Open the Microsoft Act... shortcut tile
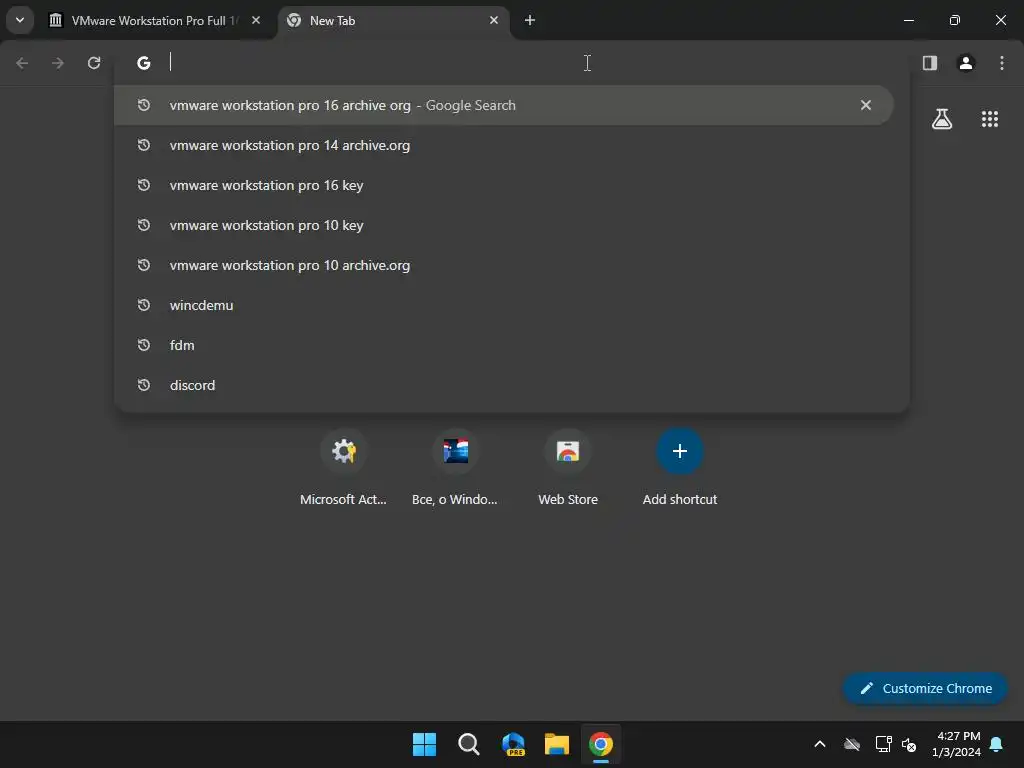 pos(344,468)
